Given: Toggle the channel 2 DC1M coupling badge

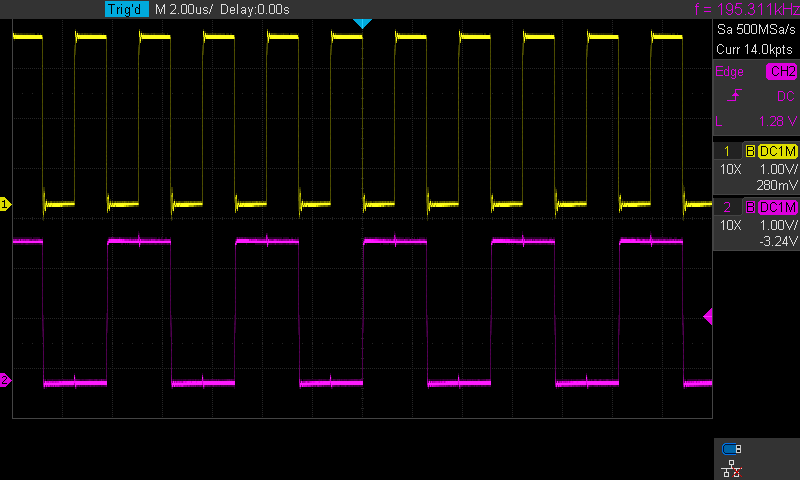Looking at the screenshot, I should [x=777, y=207].
